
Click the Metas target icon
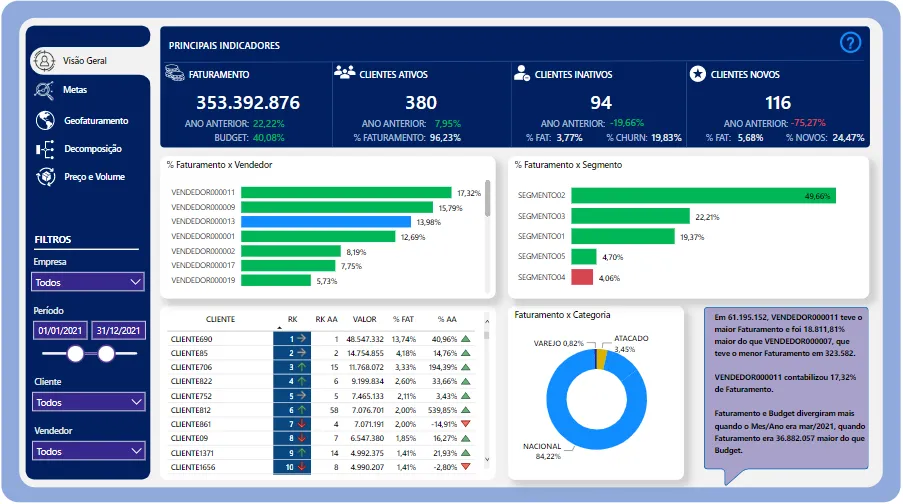(x=44, y=90)
